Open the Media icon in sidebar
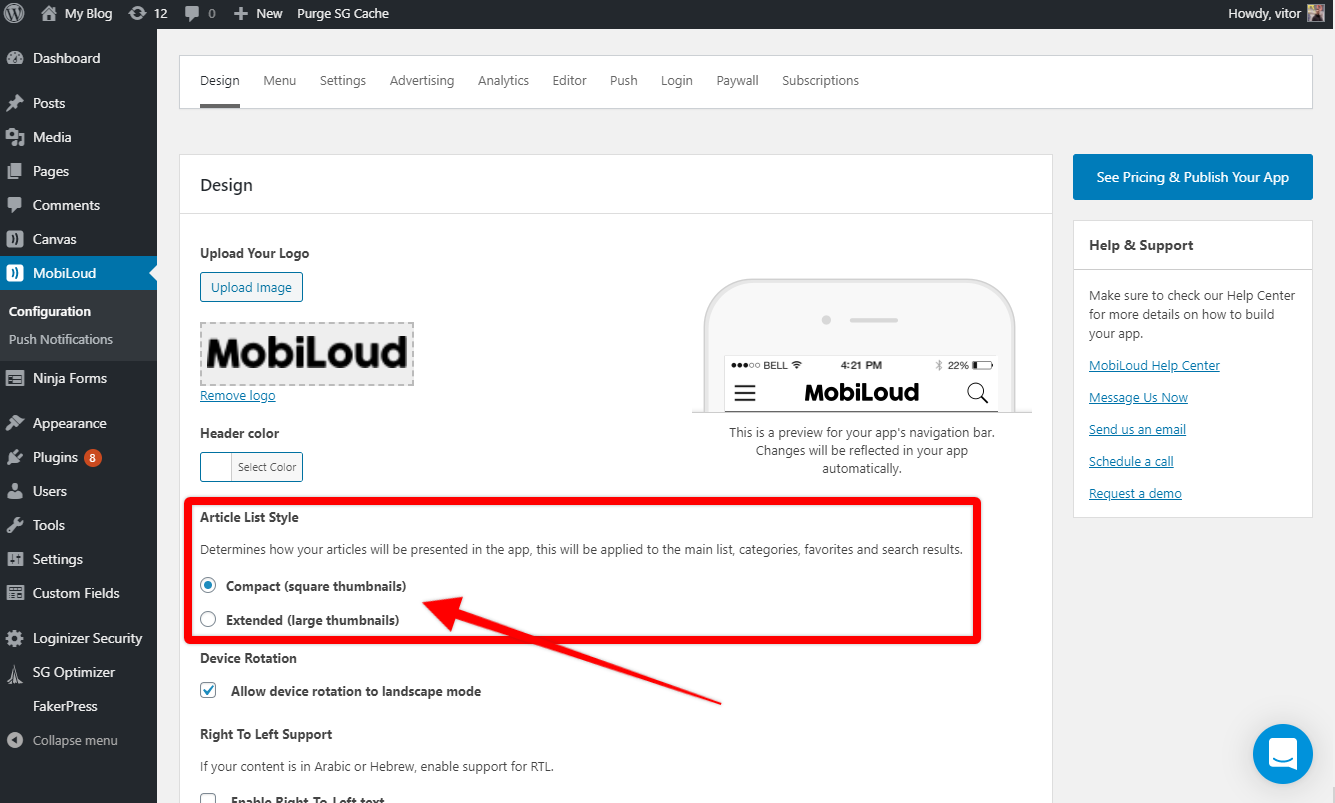 coord(15,137)
